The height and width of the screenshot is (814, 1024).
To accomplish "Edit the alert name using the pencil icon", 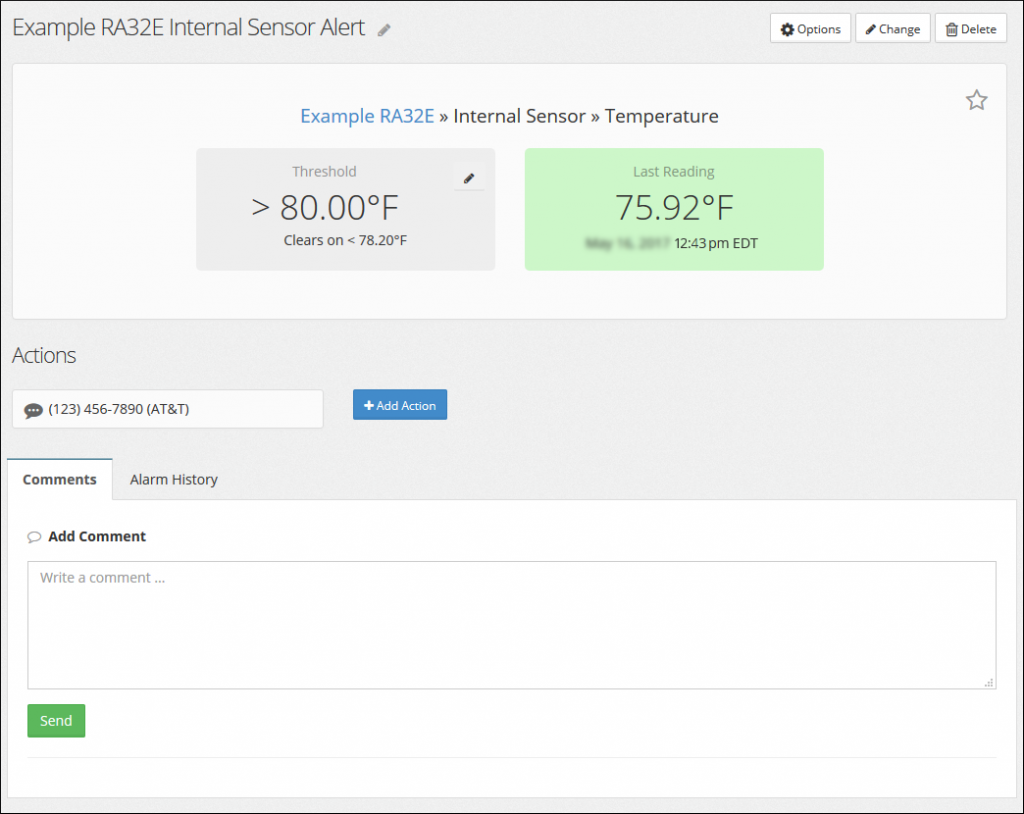I will [383, 30].
